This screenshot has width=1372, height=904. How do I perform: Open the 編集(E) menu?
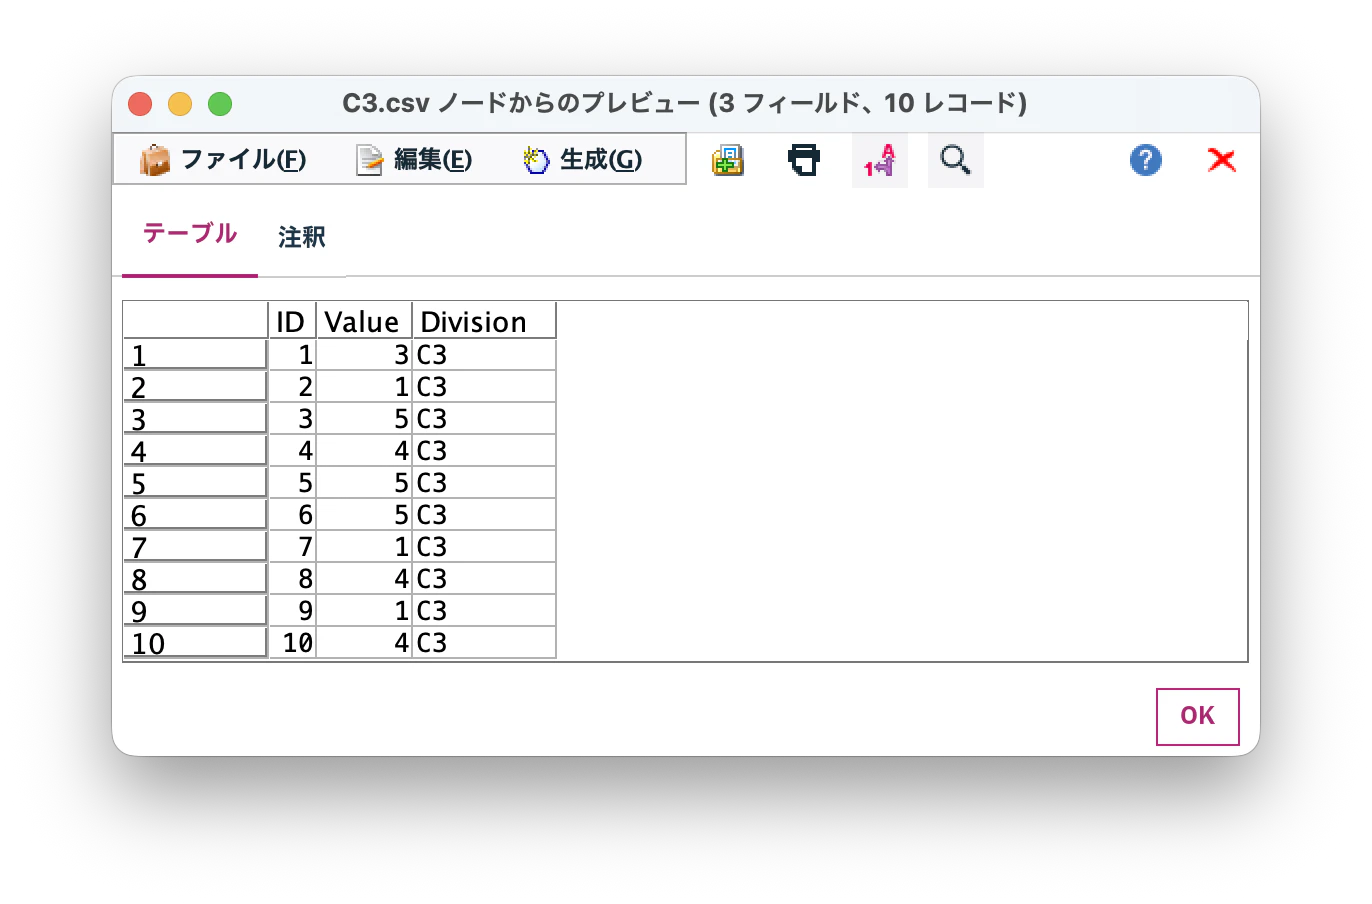point(414,160)
